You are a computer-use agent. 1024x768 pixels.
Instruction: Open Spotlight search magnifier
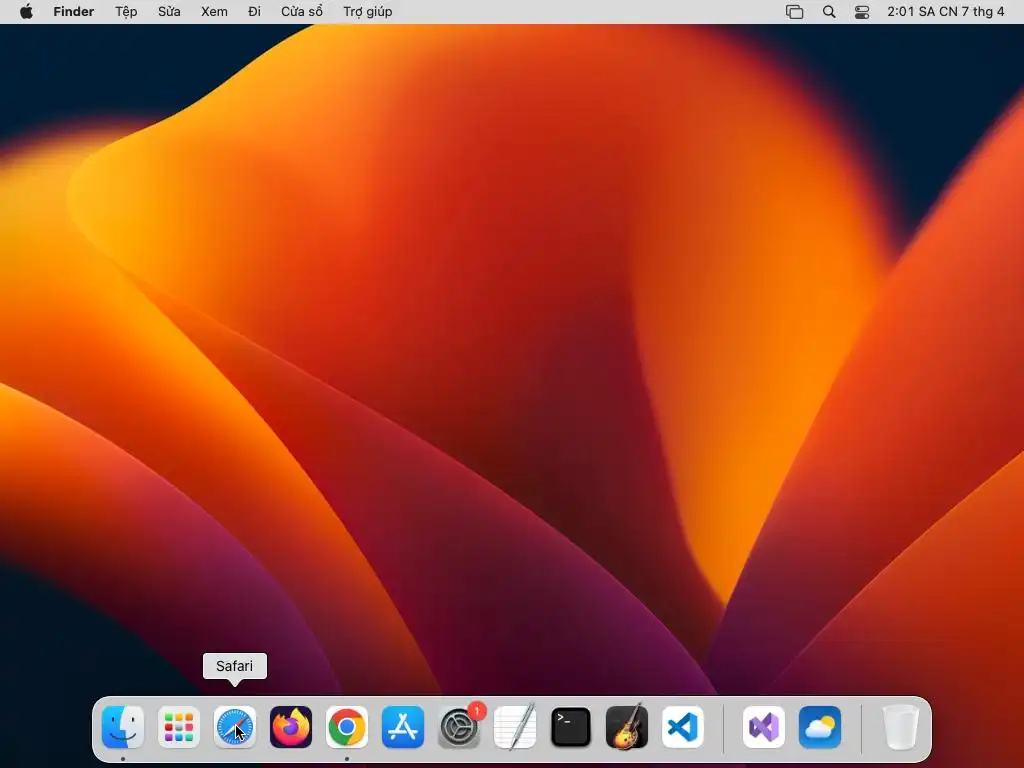coord(829,12)
